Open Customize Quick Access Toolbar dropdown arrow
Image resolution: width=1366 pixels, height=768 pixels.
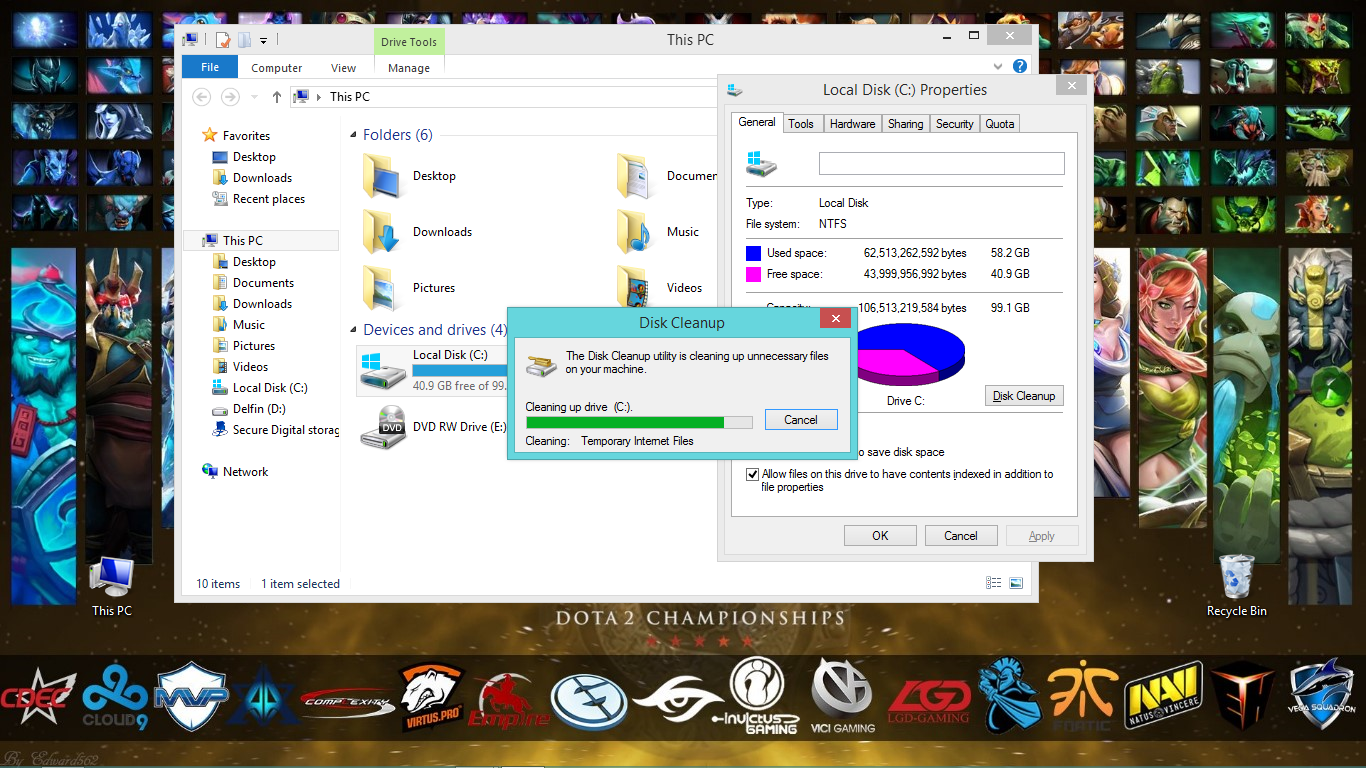coord(264,41)
